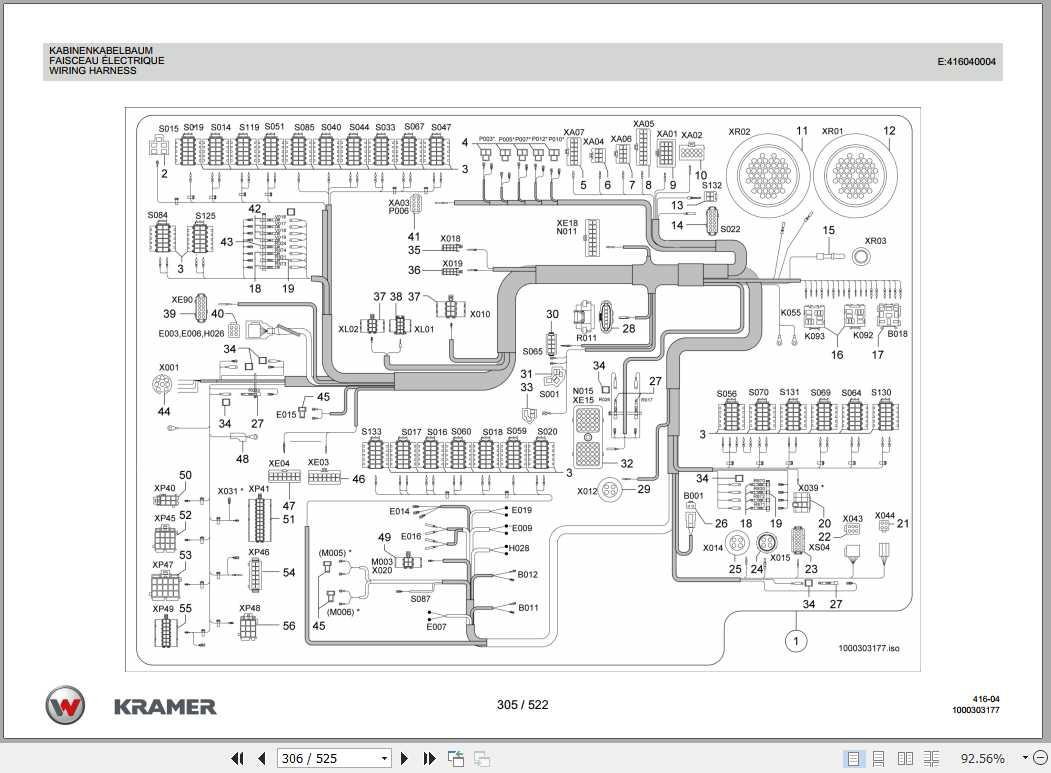This screenshot has width=1051, height=773.
Task: Go to the first page
Action: tap(238, 759)
